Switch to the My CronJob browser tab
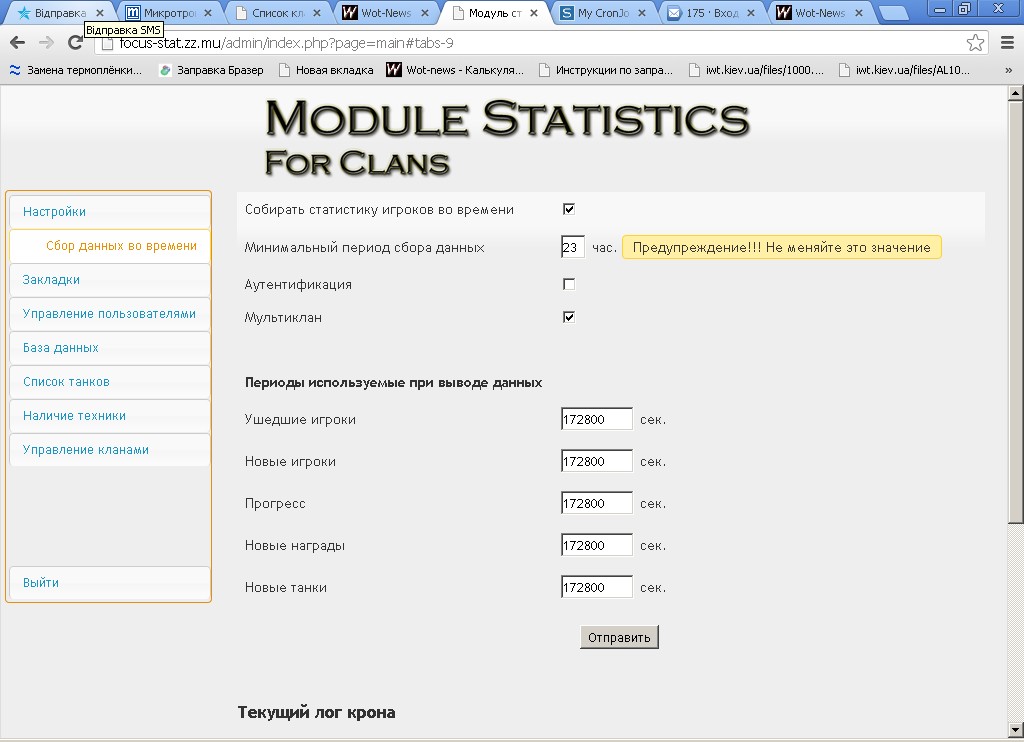 (603, 13)
